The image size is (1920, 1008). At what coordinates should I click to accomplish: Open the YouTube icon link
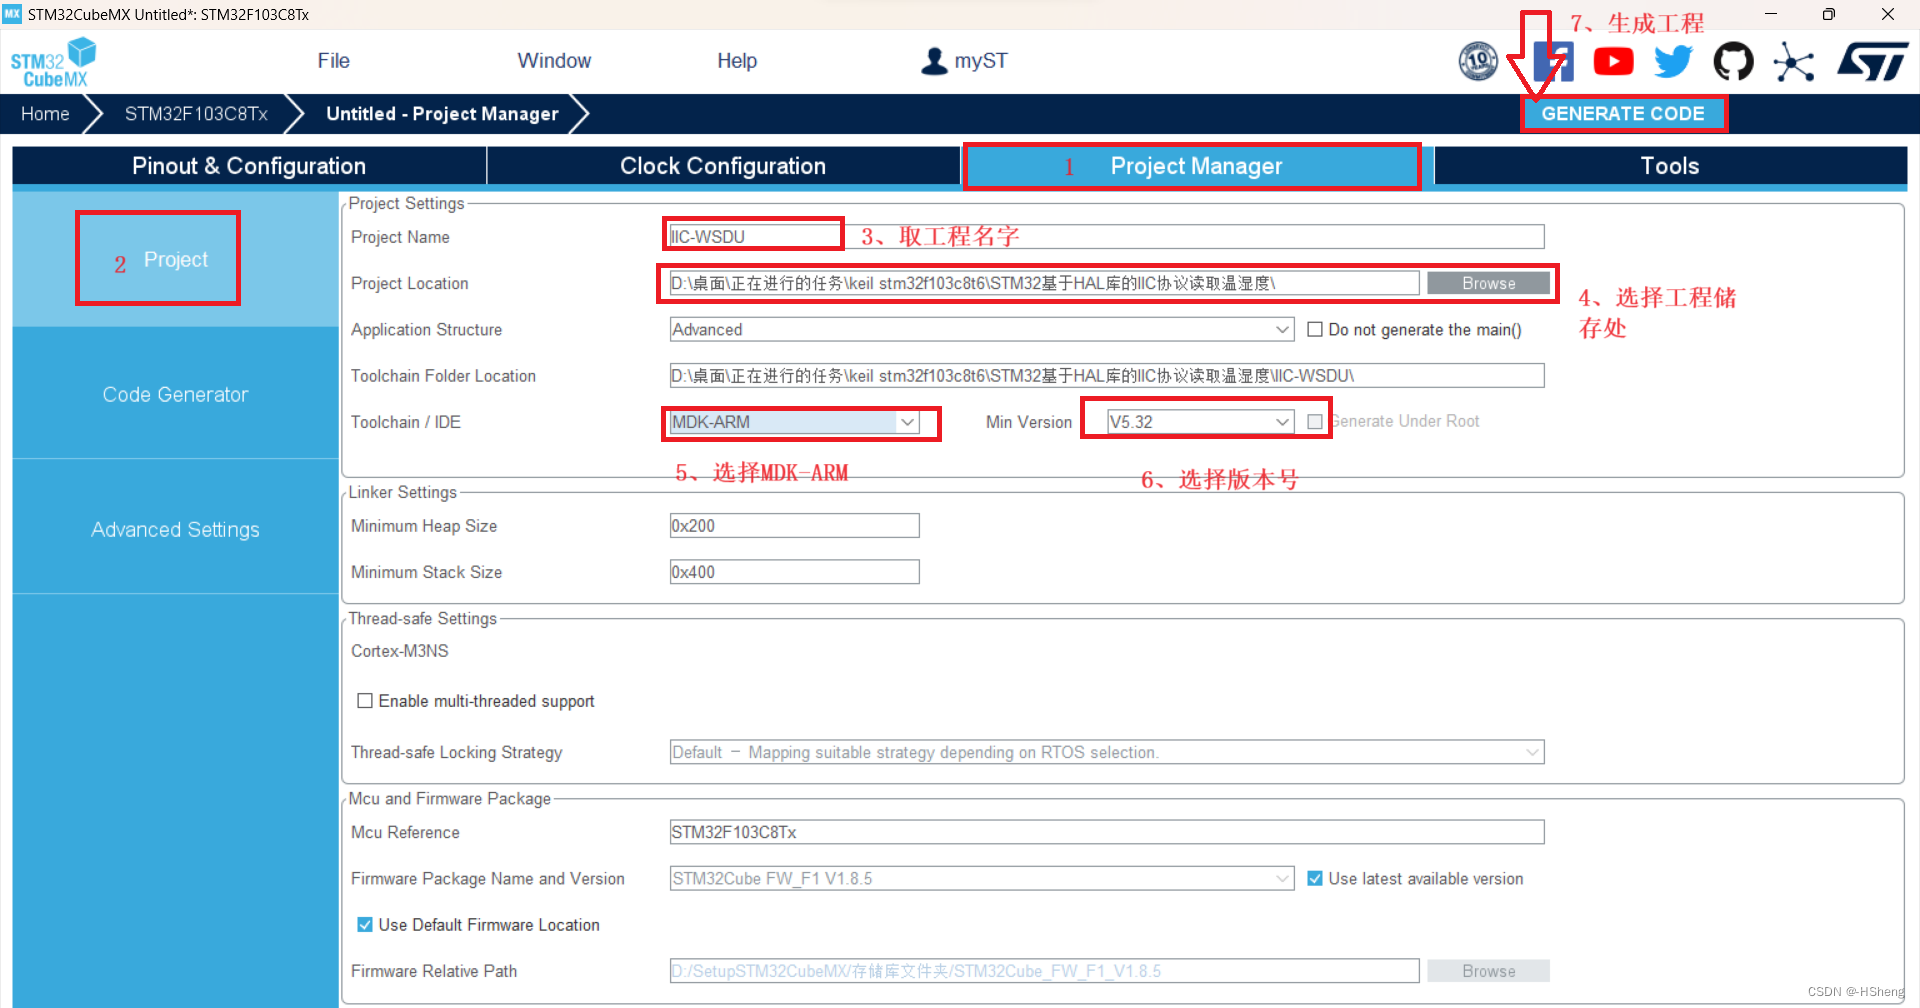tap(1613, 61)
